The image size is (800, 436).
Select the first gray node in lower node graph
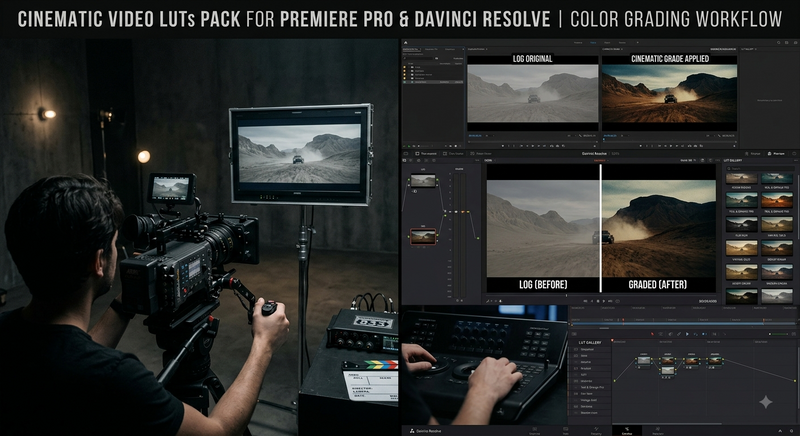(x=644, y=361)
